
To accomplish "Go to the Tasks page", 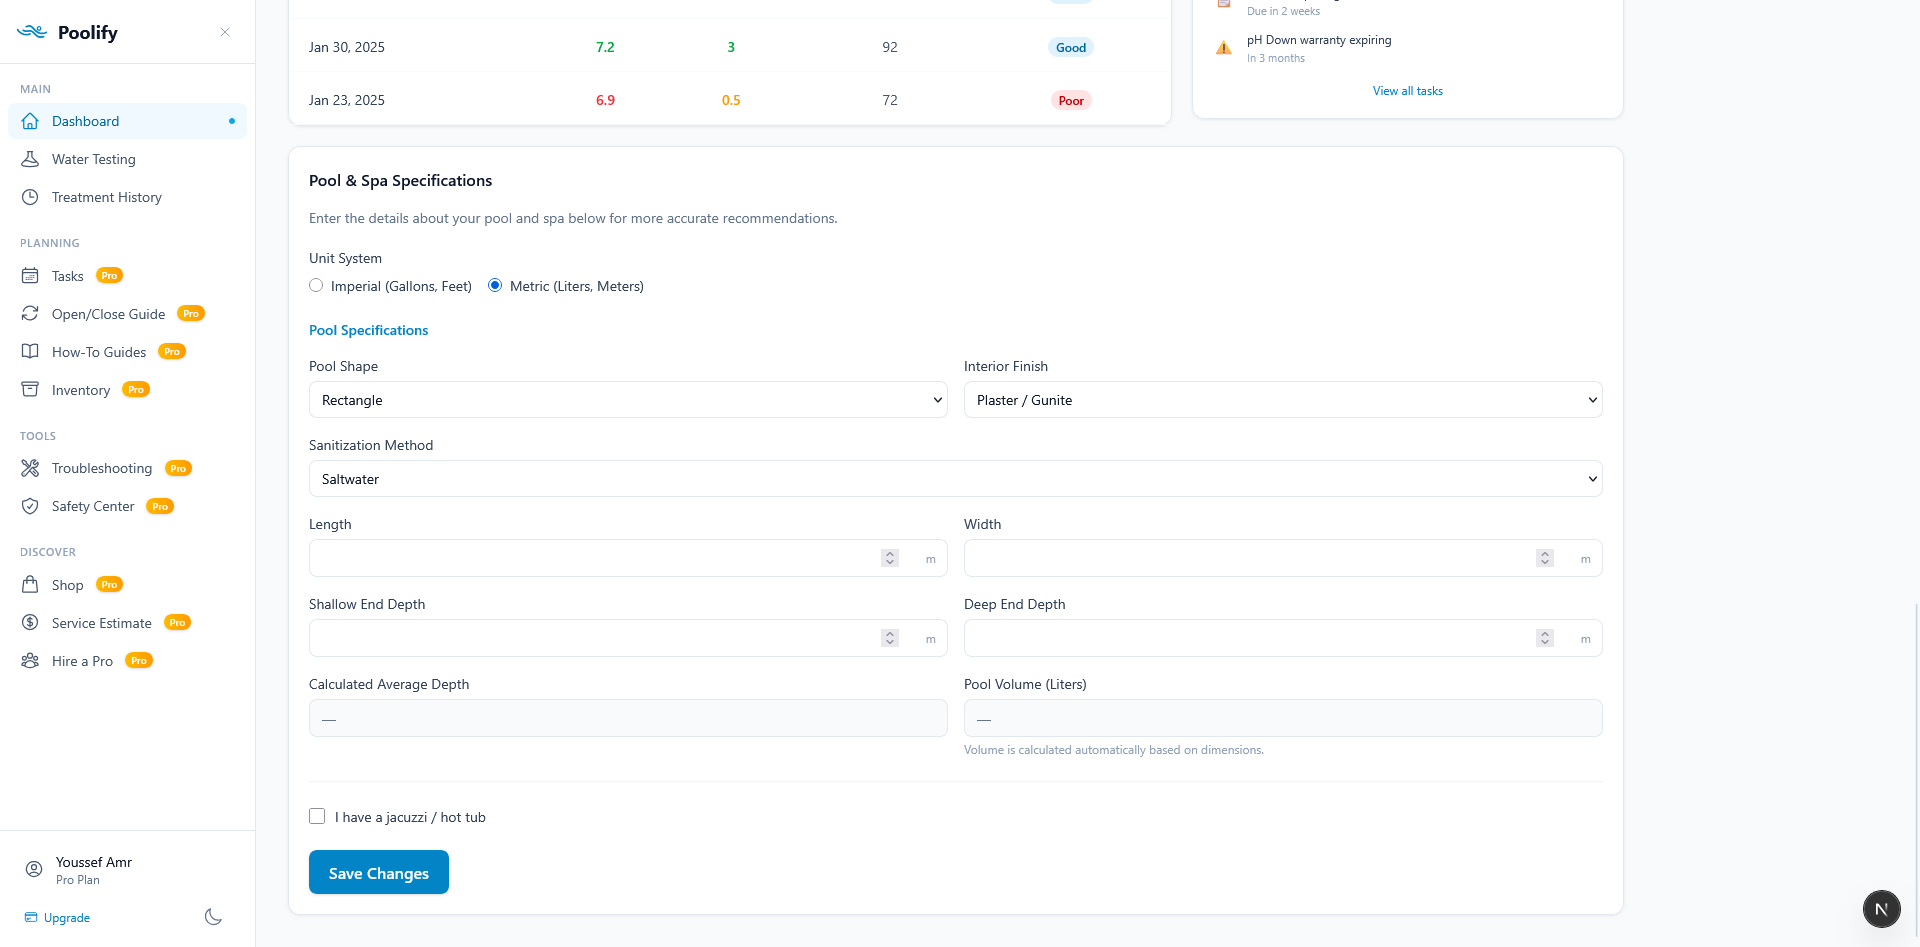I will tap(127, 276).
